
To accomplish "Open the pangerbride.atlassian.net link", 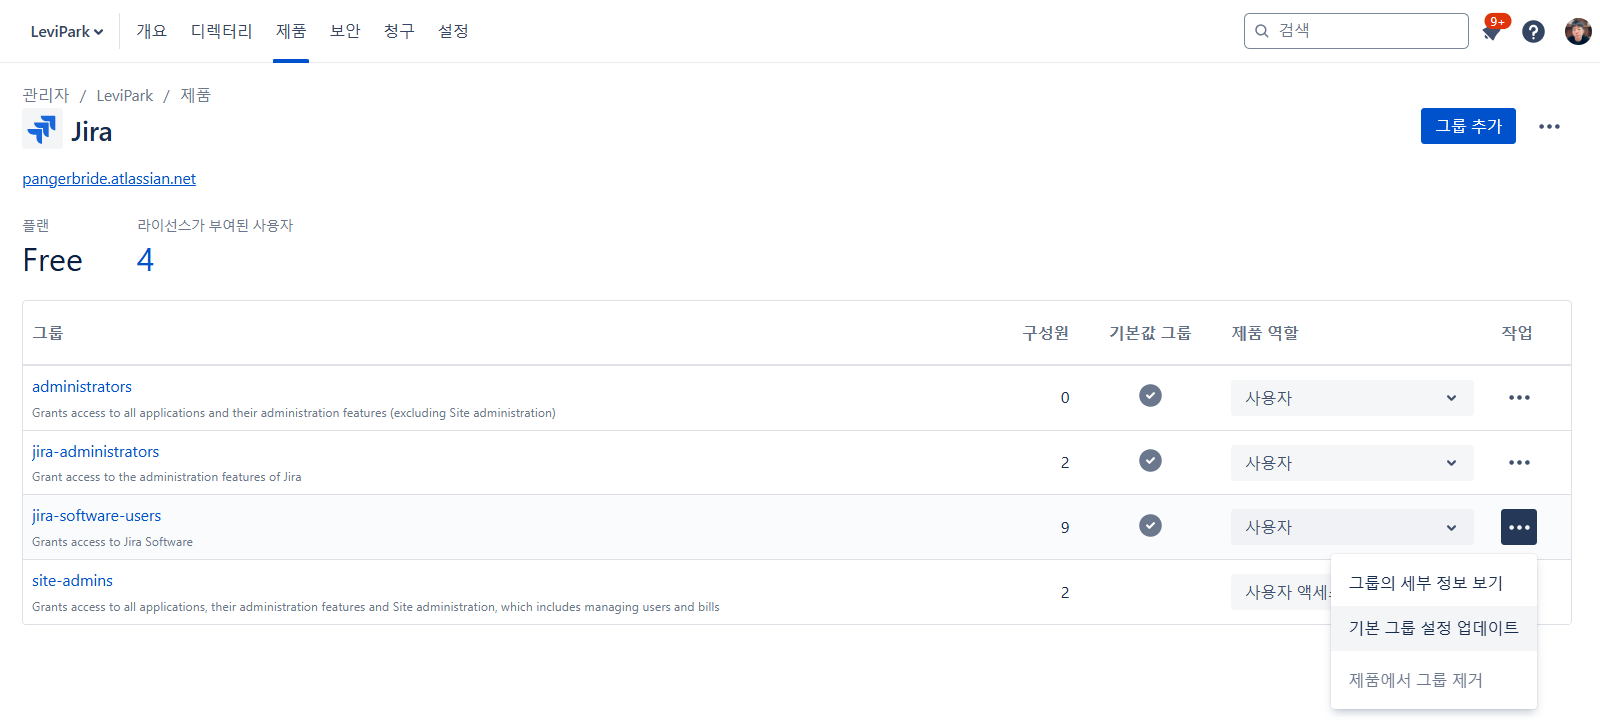I will 109,179.
